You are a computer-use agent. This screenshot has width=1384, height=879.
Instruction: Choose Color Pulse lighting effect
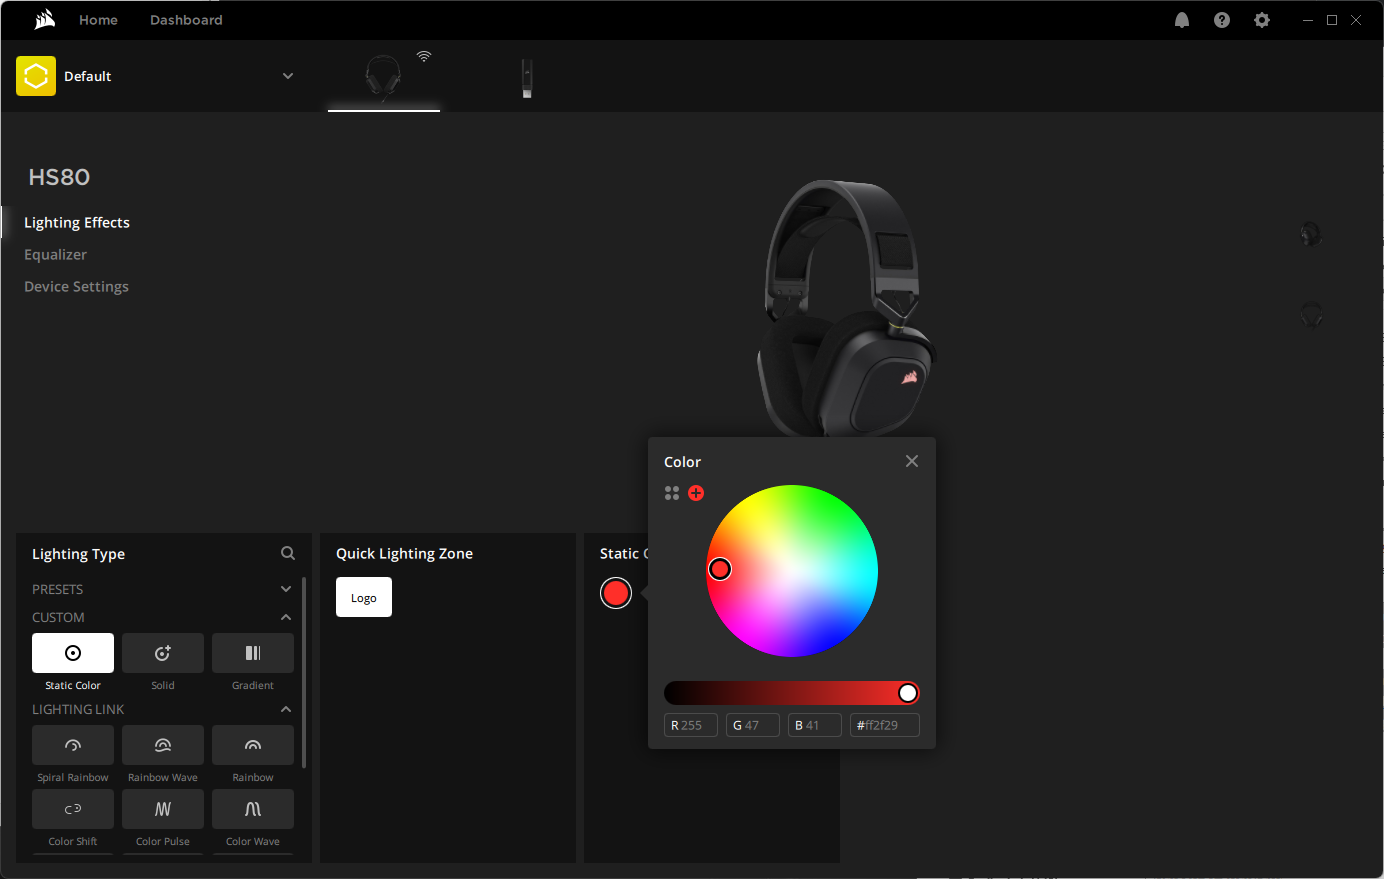(x=163, y=809)
